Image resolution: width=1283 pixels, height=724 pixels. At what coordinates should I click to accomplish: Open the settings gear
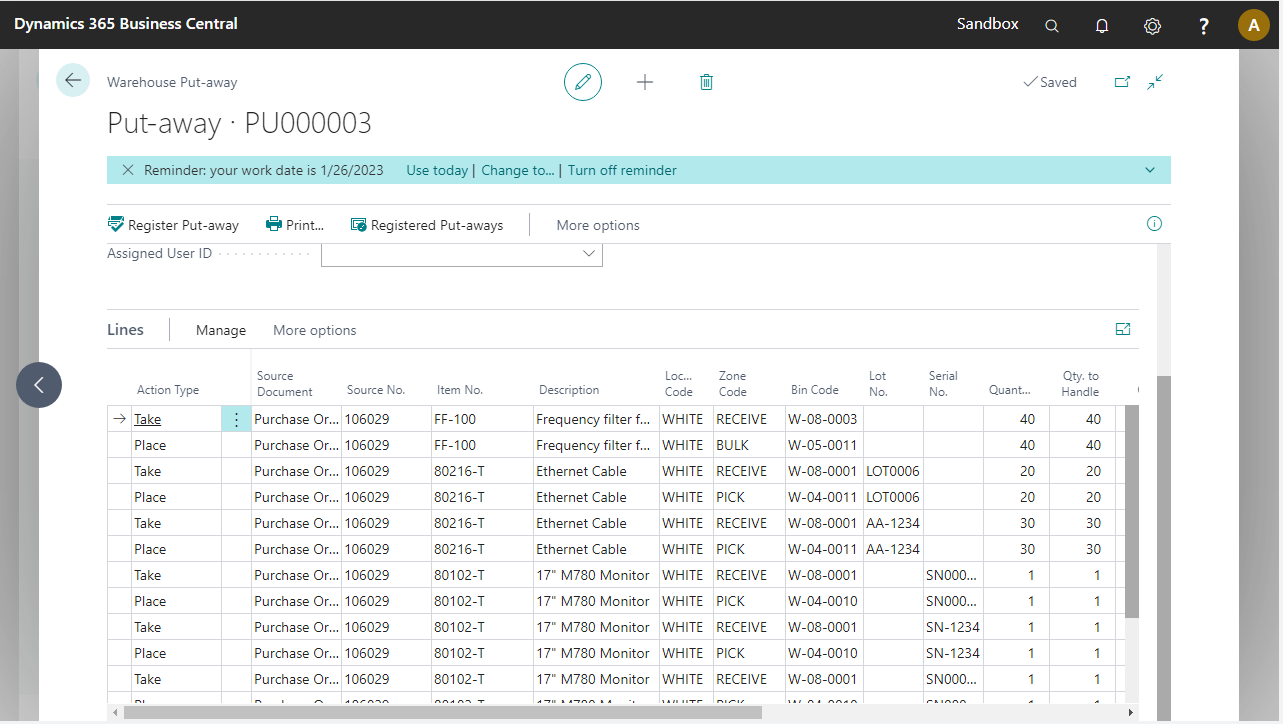tap(1152, 26)
